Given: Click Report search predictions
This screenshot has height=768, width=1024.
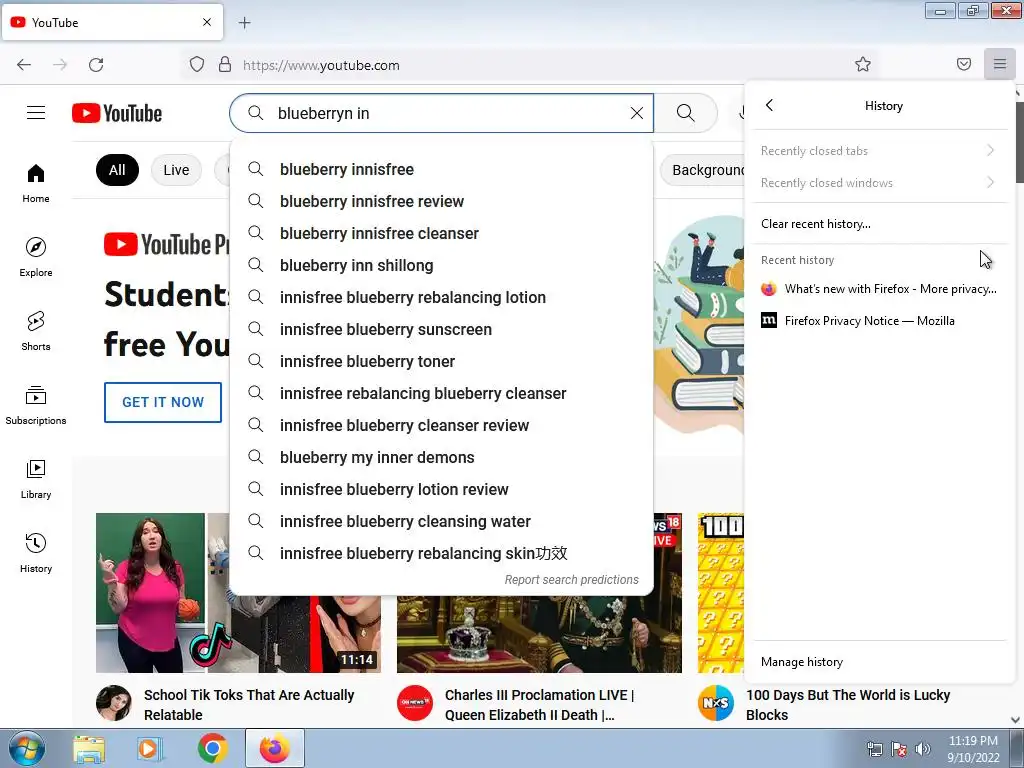Looking at the screenshot, I should pyautogui.click(x=571, y=579).
